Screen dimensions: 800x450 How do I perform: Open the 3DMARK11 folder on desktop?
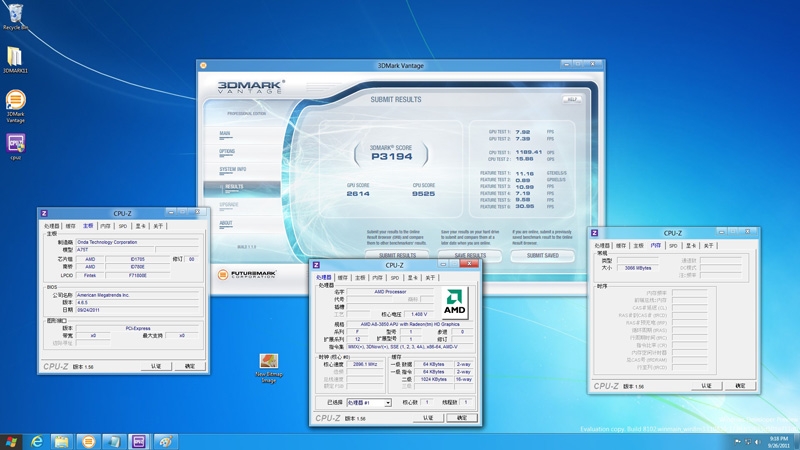(14, 56)
